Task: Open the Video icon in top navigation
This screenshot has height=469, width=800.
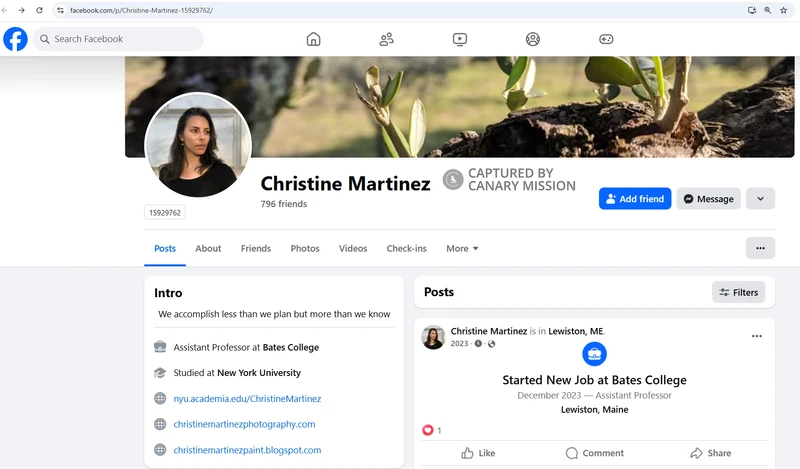Action: (x=460, y=39)
